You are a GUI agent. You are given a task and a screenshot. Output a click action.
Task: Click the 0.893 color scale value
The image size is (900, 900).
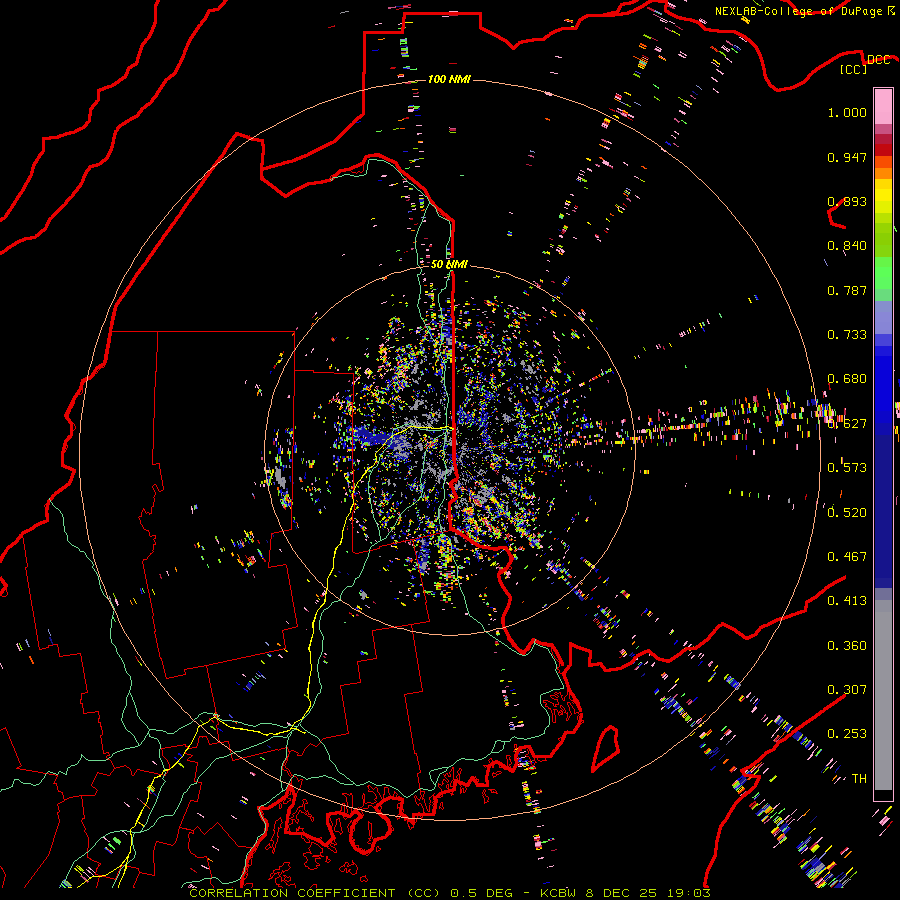(x=847, y=201)
